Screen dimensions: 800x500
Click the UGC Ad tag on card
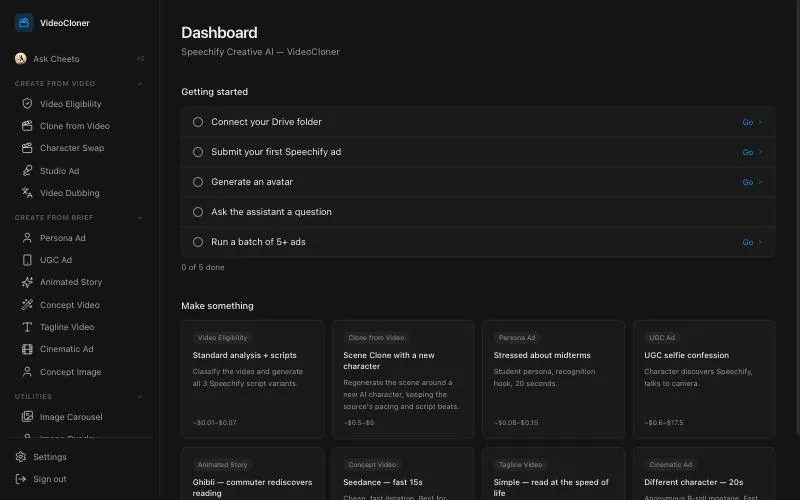[x=662, y=338]
